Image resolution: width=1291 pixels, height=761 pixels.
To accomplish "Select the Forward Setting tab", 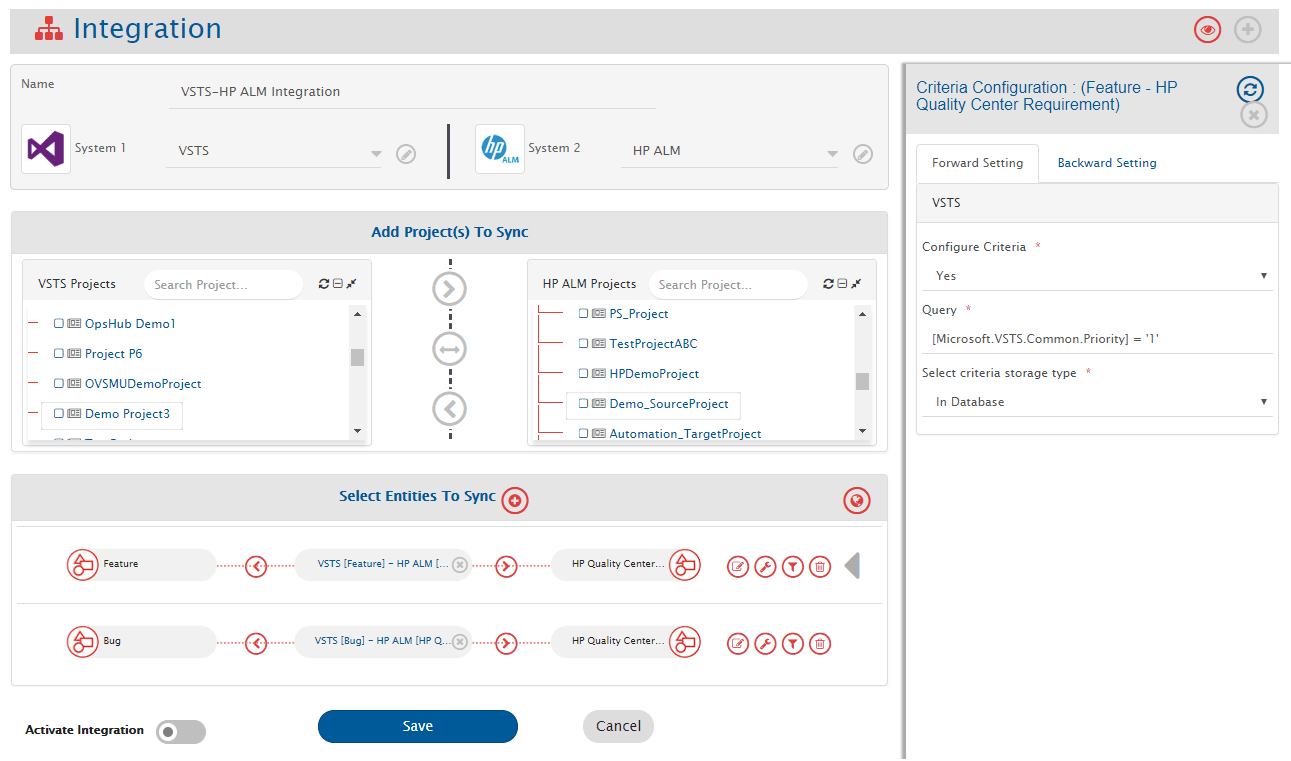I will click(x=977, y=163).
